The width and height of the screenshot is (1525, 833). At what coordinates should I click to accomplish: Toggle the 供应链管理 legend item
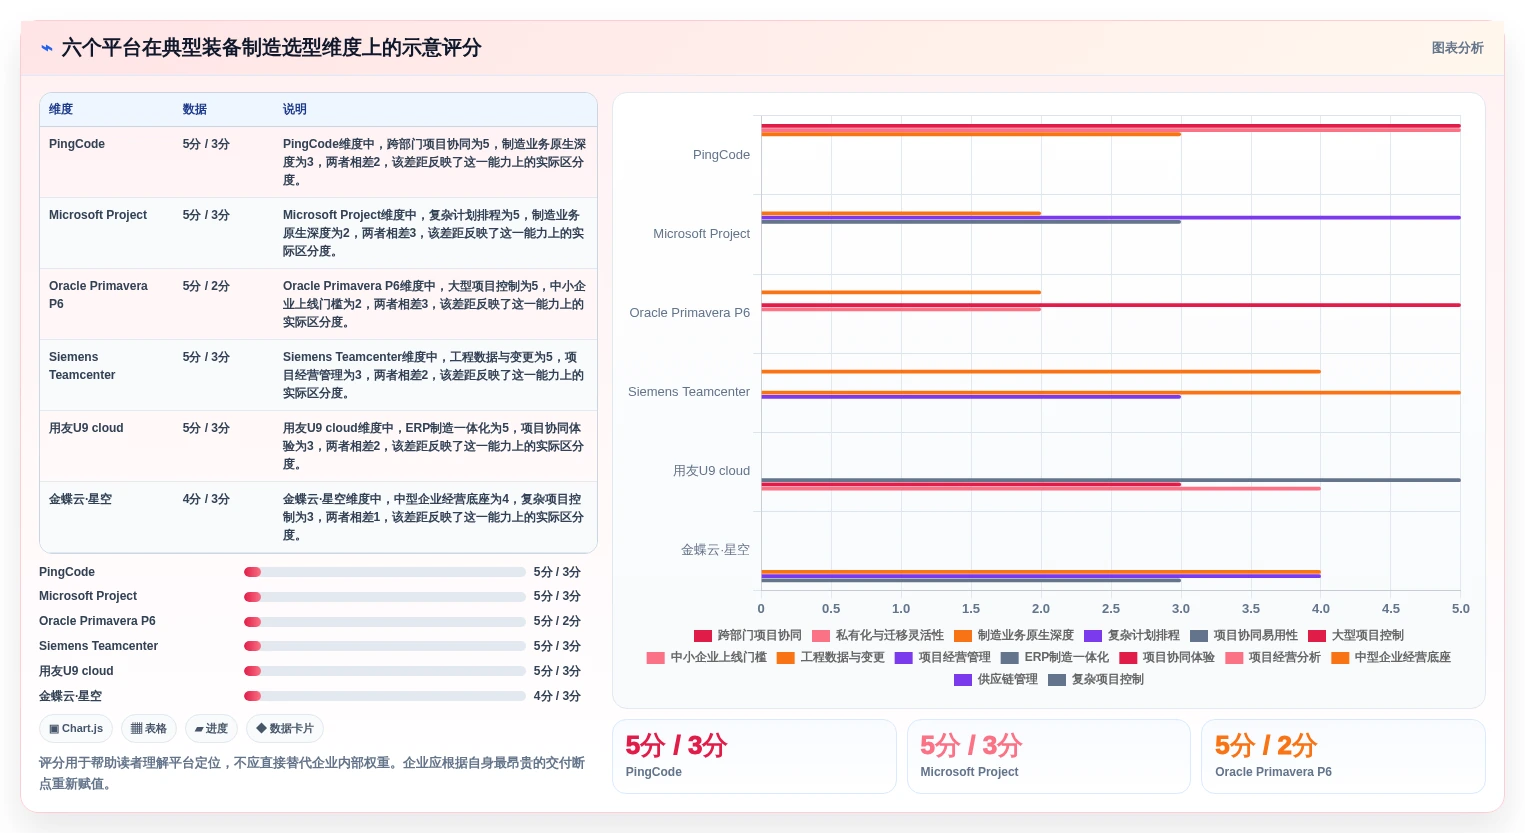coord(996,679)
